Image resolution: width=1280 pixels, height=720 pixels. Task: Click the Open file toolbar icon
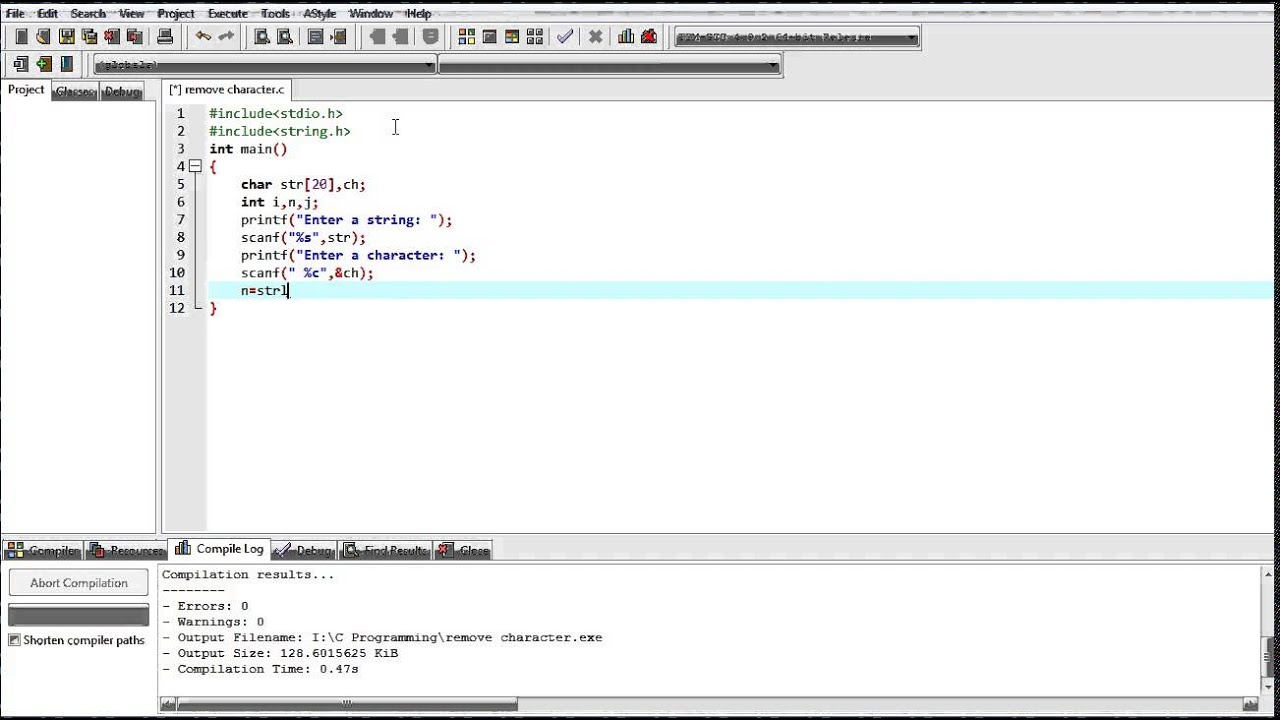43,37
